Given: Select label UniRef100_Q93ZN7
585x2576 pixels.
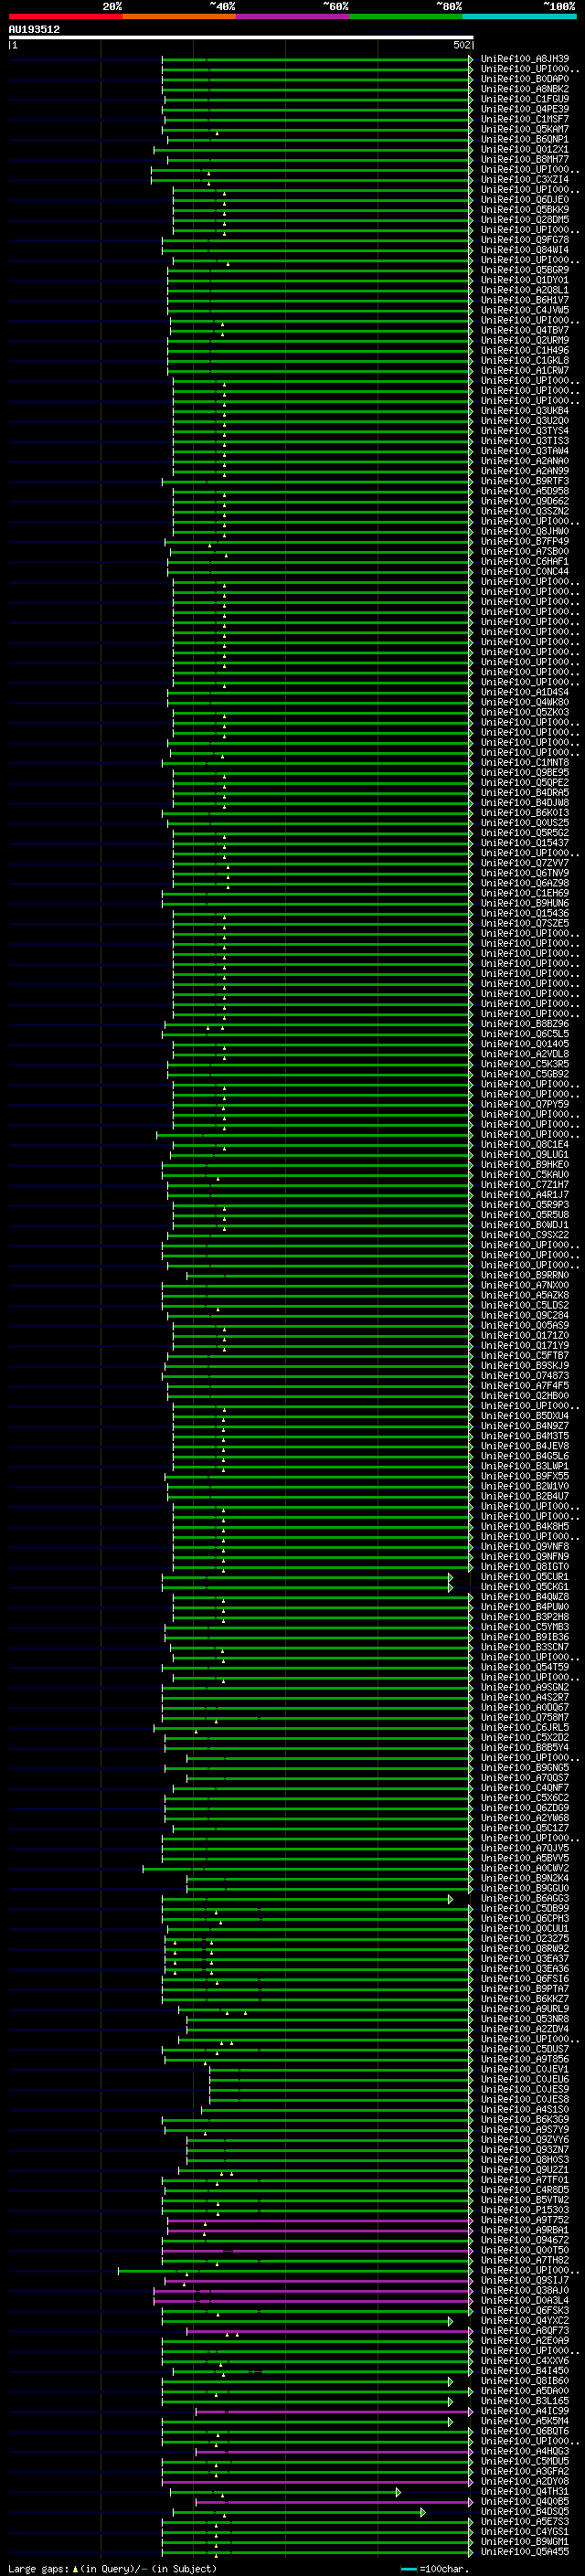Looking at the screenshot, I should click(525, 2149).
